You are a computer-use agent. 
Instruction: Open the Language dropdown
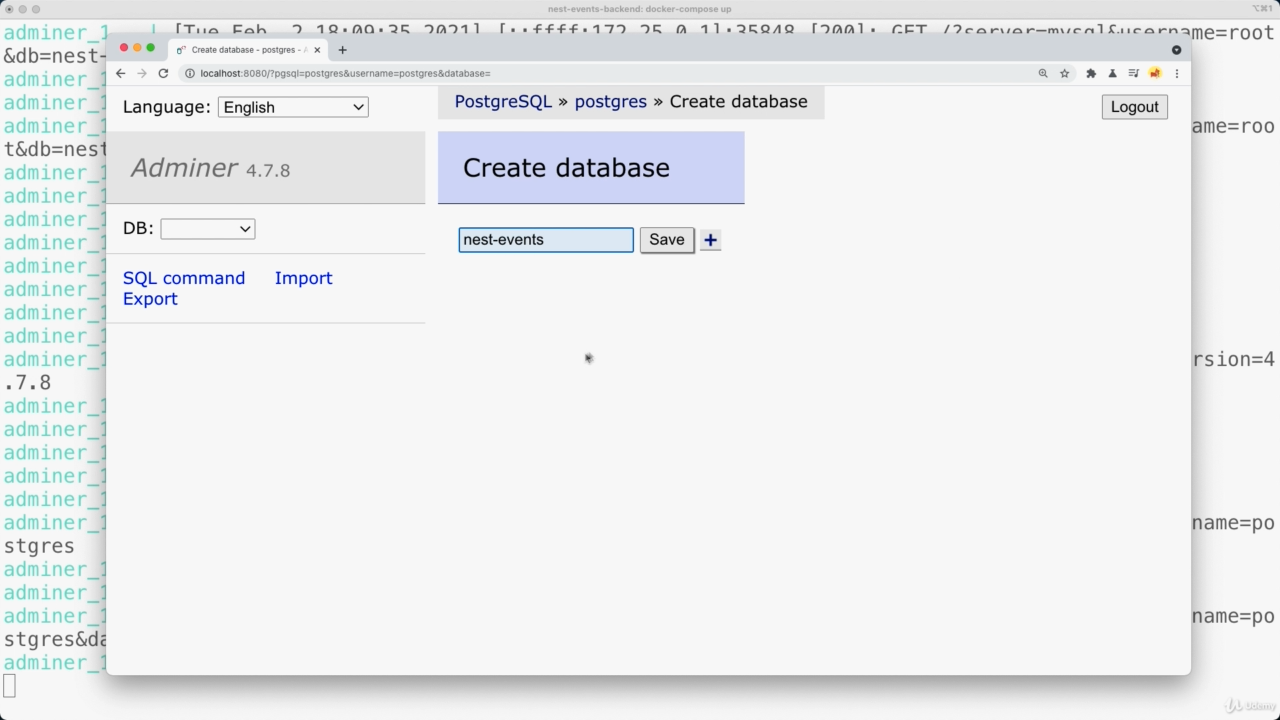point(293,107)
